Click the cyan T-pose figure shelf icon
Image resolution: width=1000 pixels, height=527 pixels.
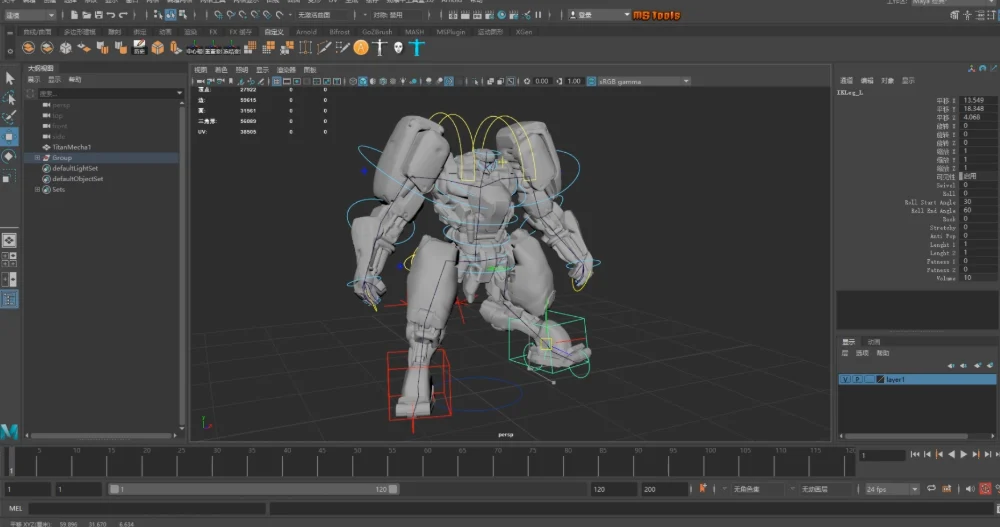click(x=417, y=48)
